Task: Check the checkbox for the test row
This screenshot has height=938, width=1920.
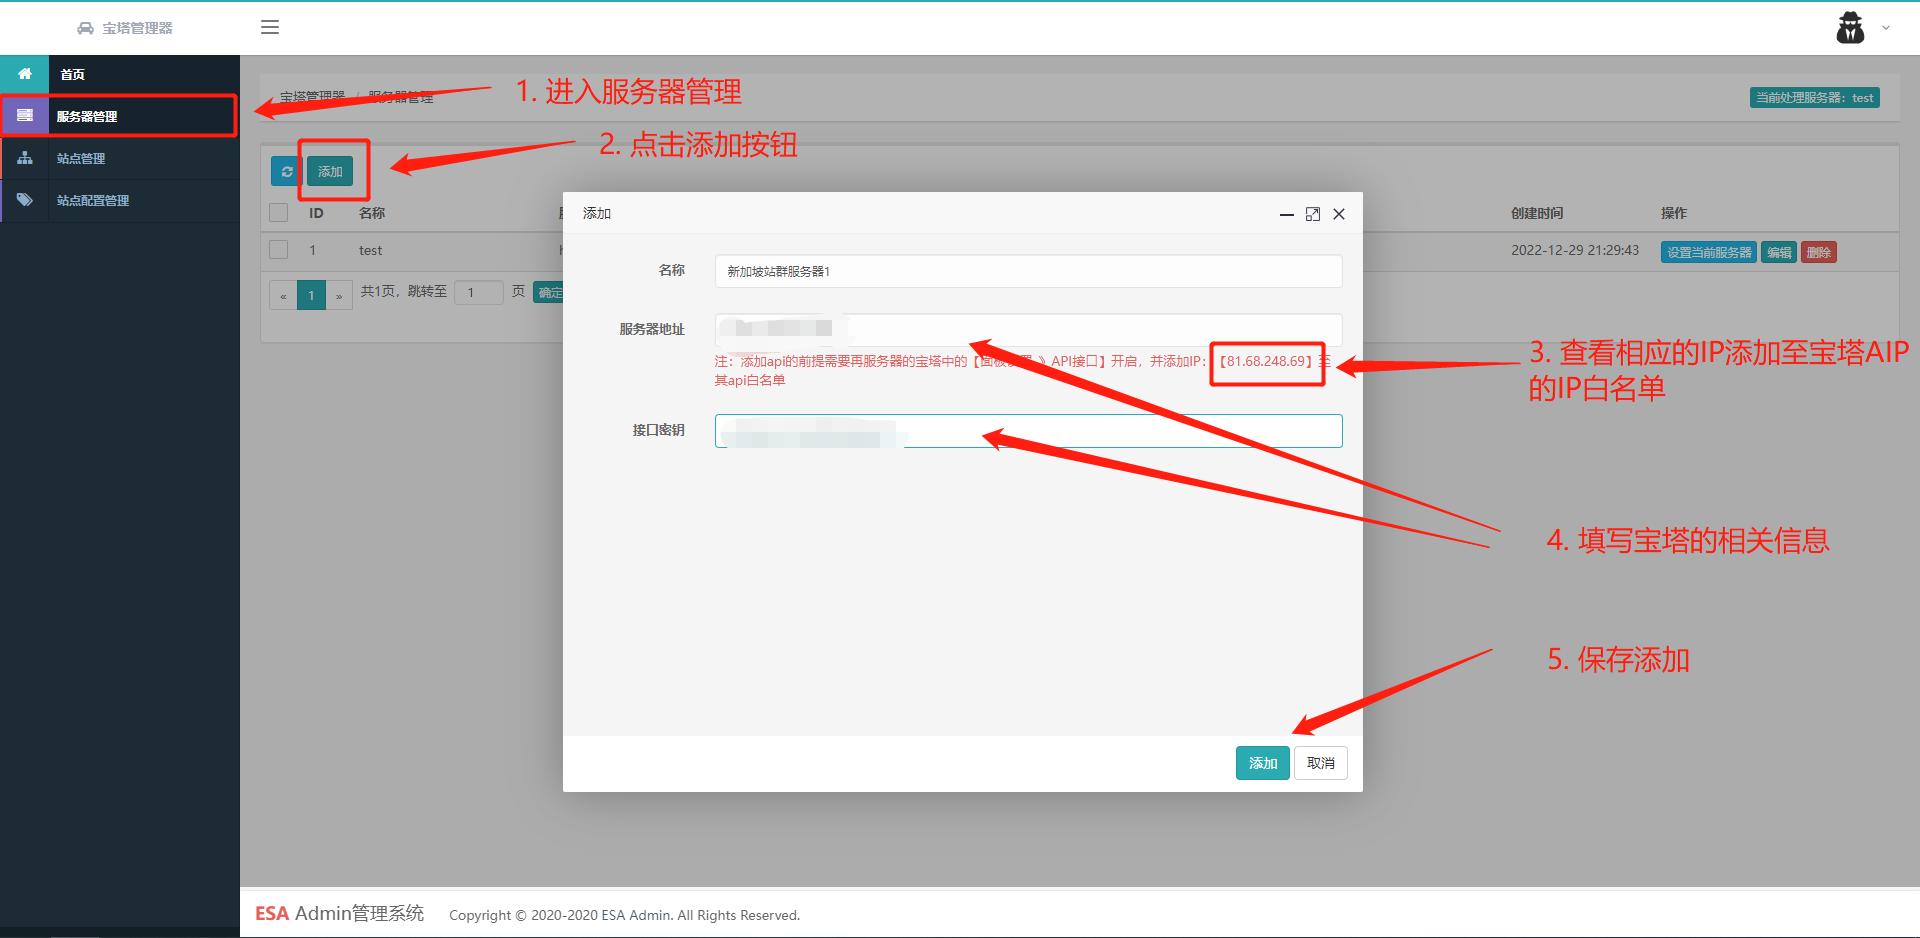Action: [x=279, y=250]
